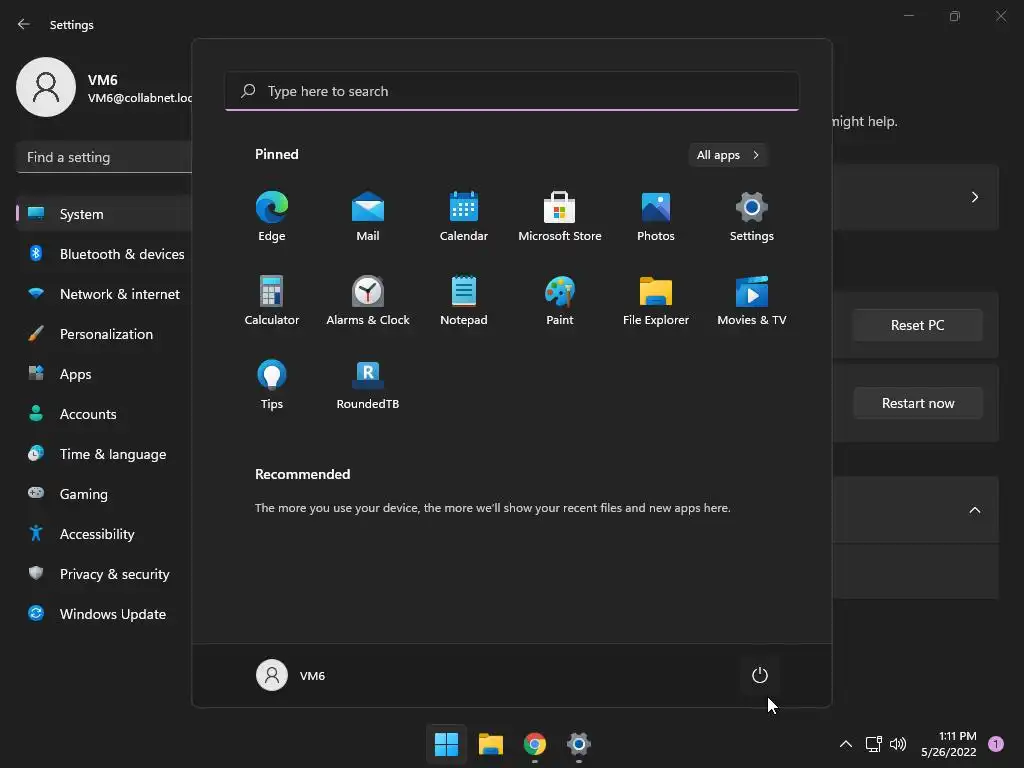This screenshot has width=1024, height=768.
Task: Open Gaming settings category
Action: [104, 494]
